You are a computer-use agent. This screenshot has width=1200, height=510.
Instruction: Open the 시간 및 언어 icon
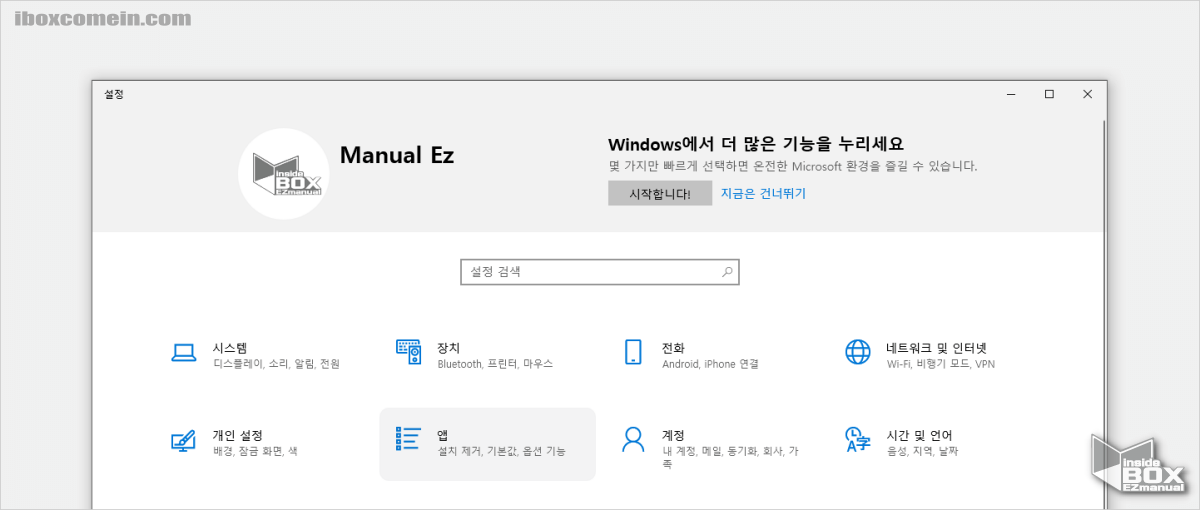(858, 440)
